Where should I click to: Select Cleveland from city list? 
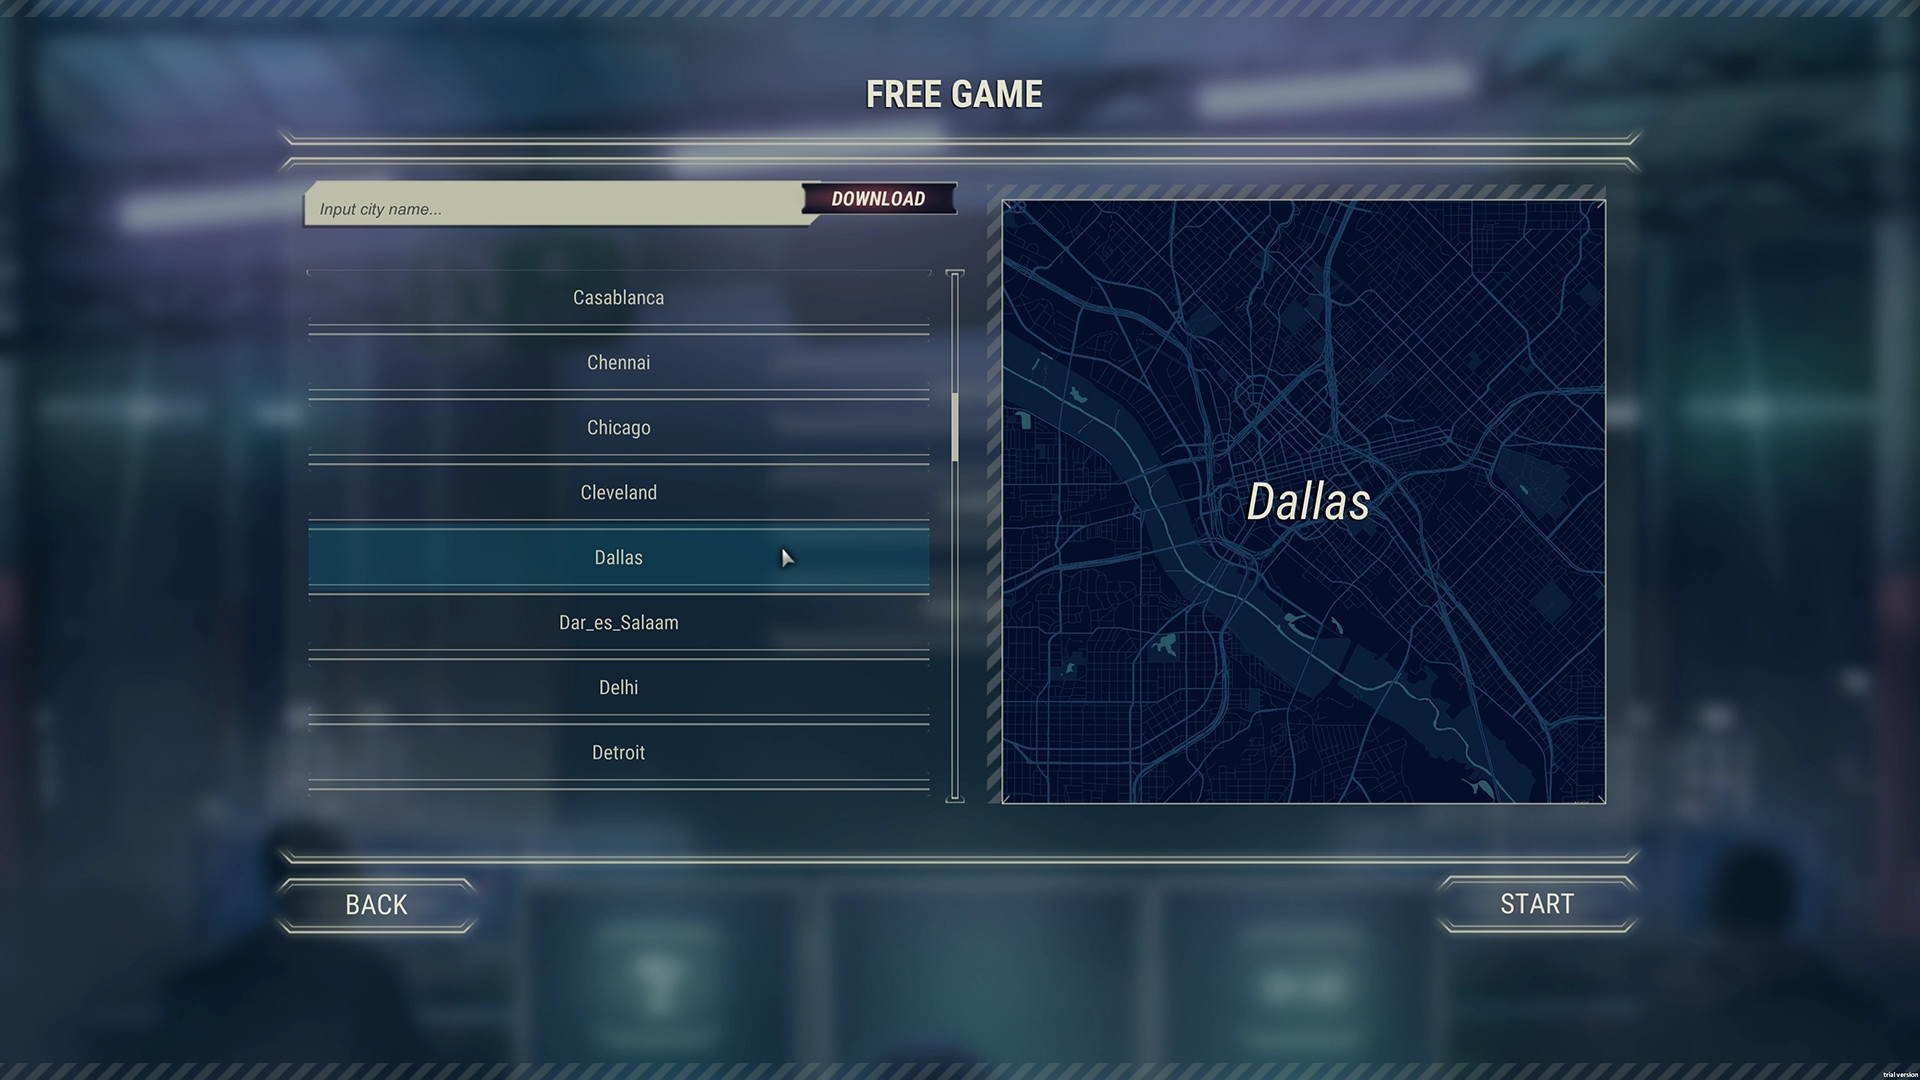pyautogui.click(x=618, y=492)
